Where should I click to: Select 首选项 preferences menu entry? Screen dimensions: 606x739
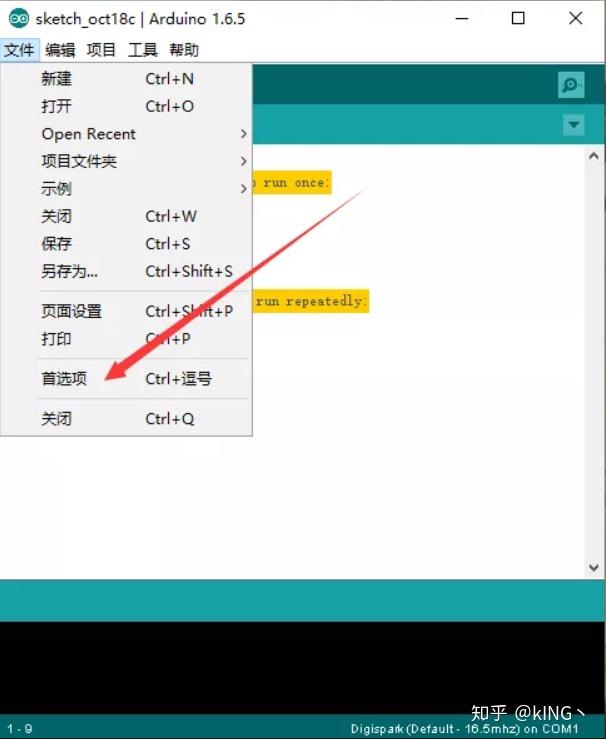point(126,378)
